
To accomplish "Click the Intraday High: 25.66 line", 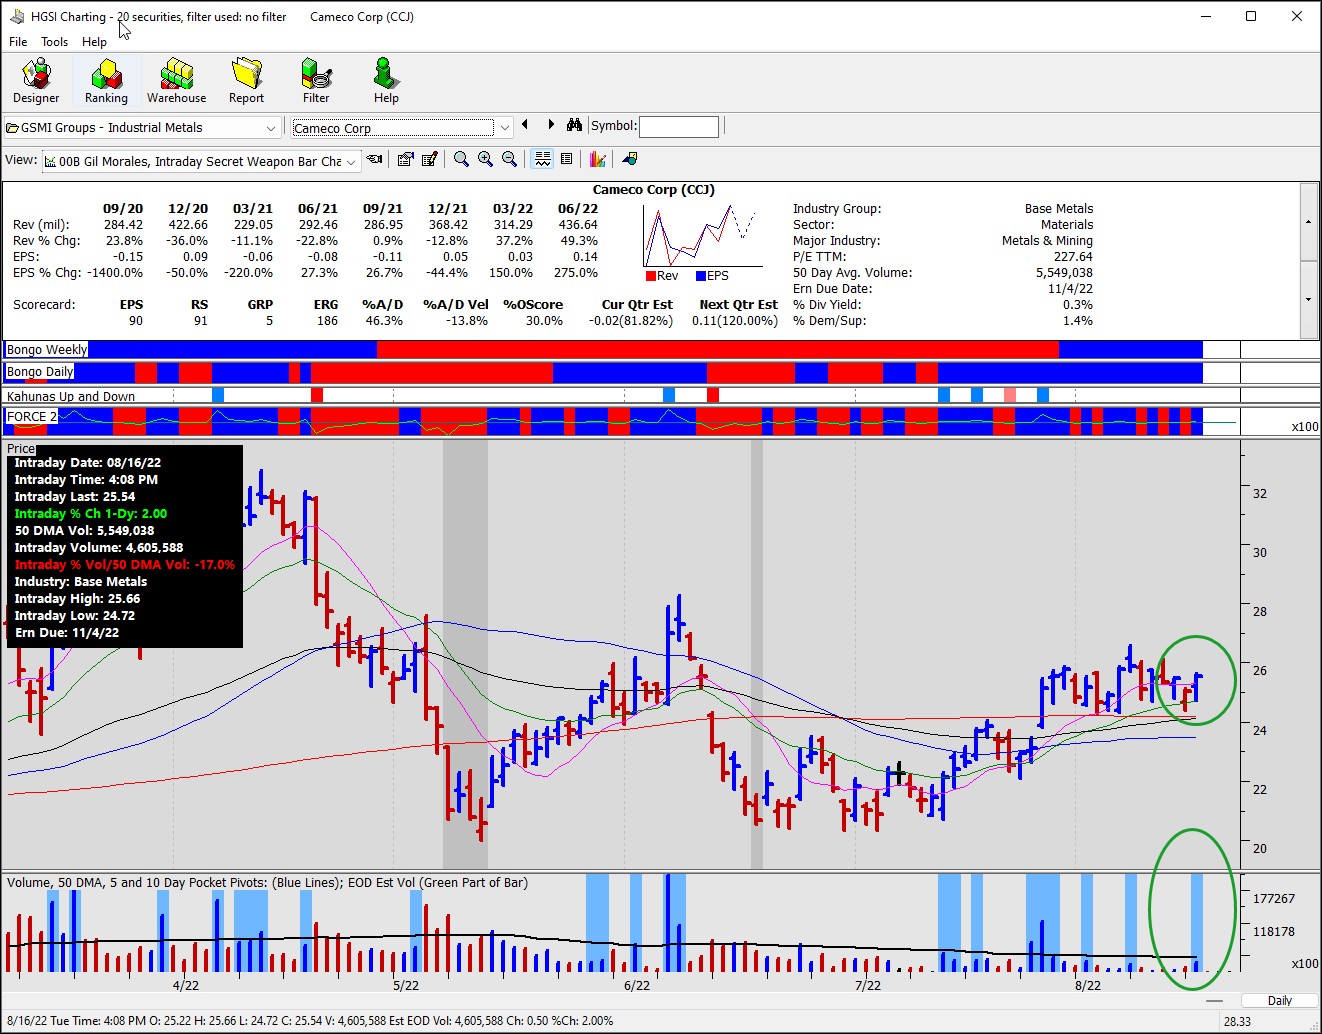I will tap(77, 599).
